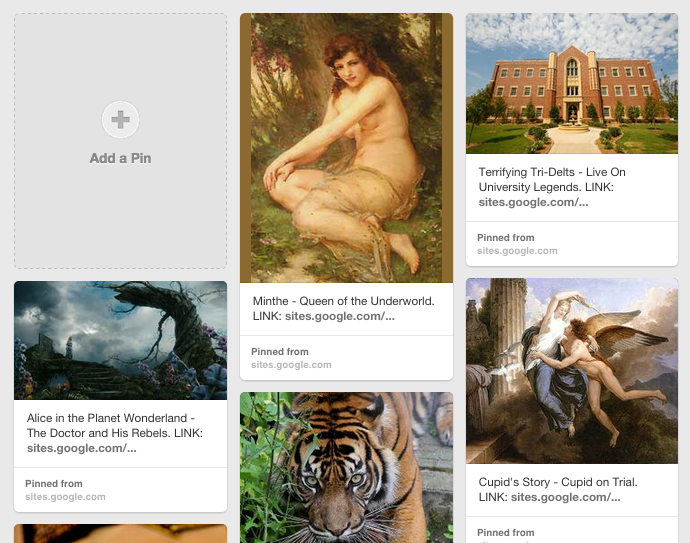Screen dimensions: 690x543
Task: Click the Alice in the Planet Wonderland link
Action: 82,448
